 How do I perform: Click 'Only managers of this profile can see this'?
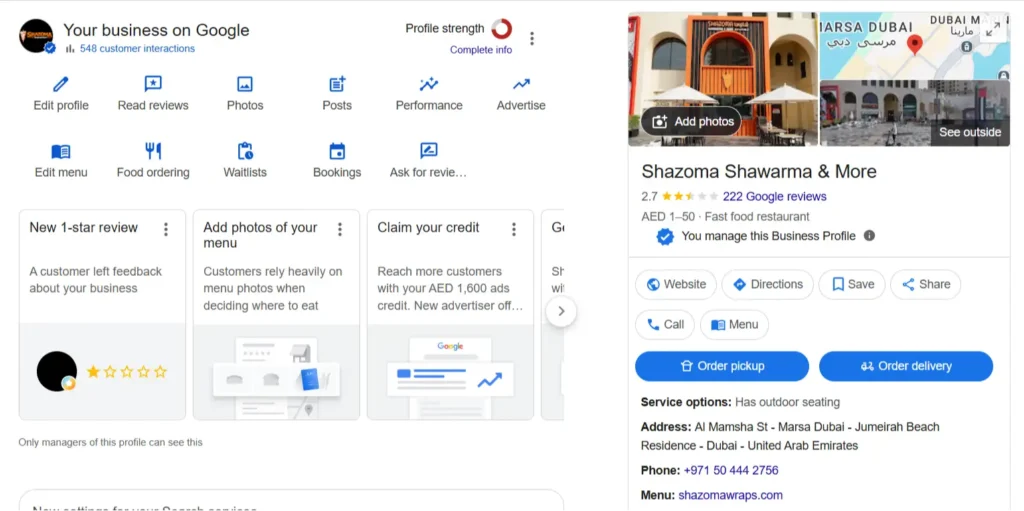pos(110,442)
